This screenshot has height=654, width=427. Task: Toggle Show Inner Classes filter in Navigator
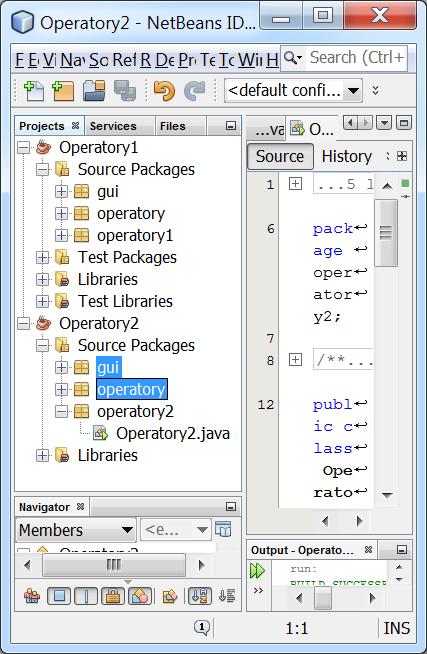[x=140, y=596]
